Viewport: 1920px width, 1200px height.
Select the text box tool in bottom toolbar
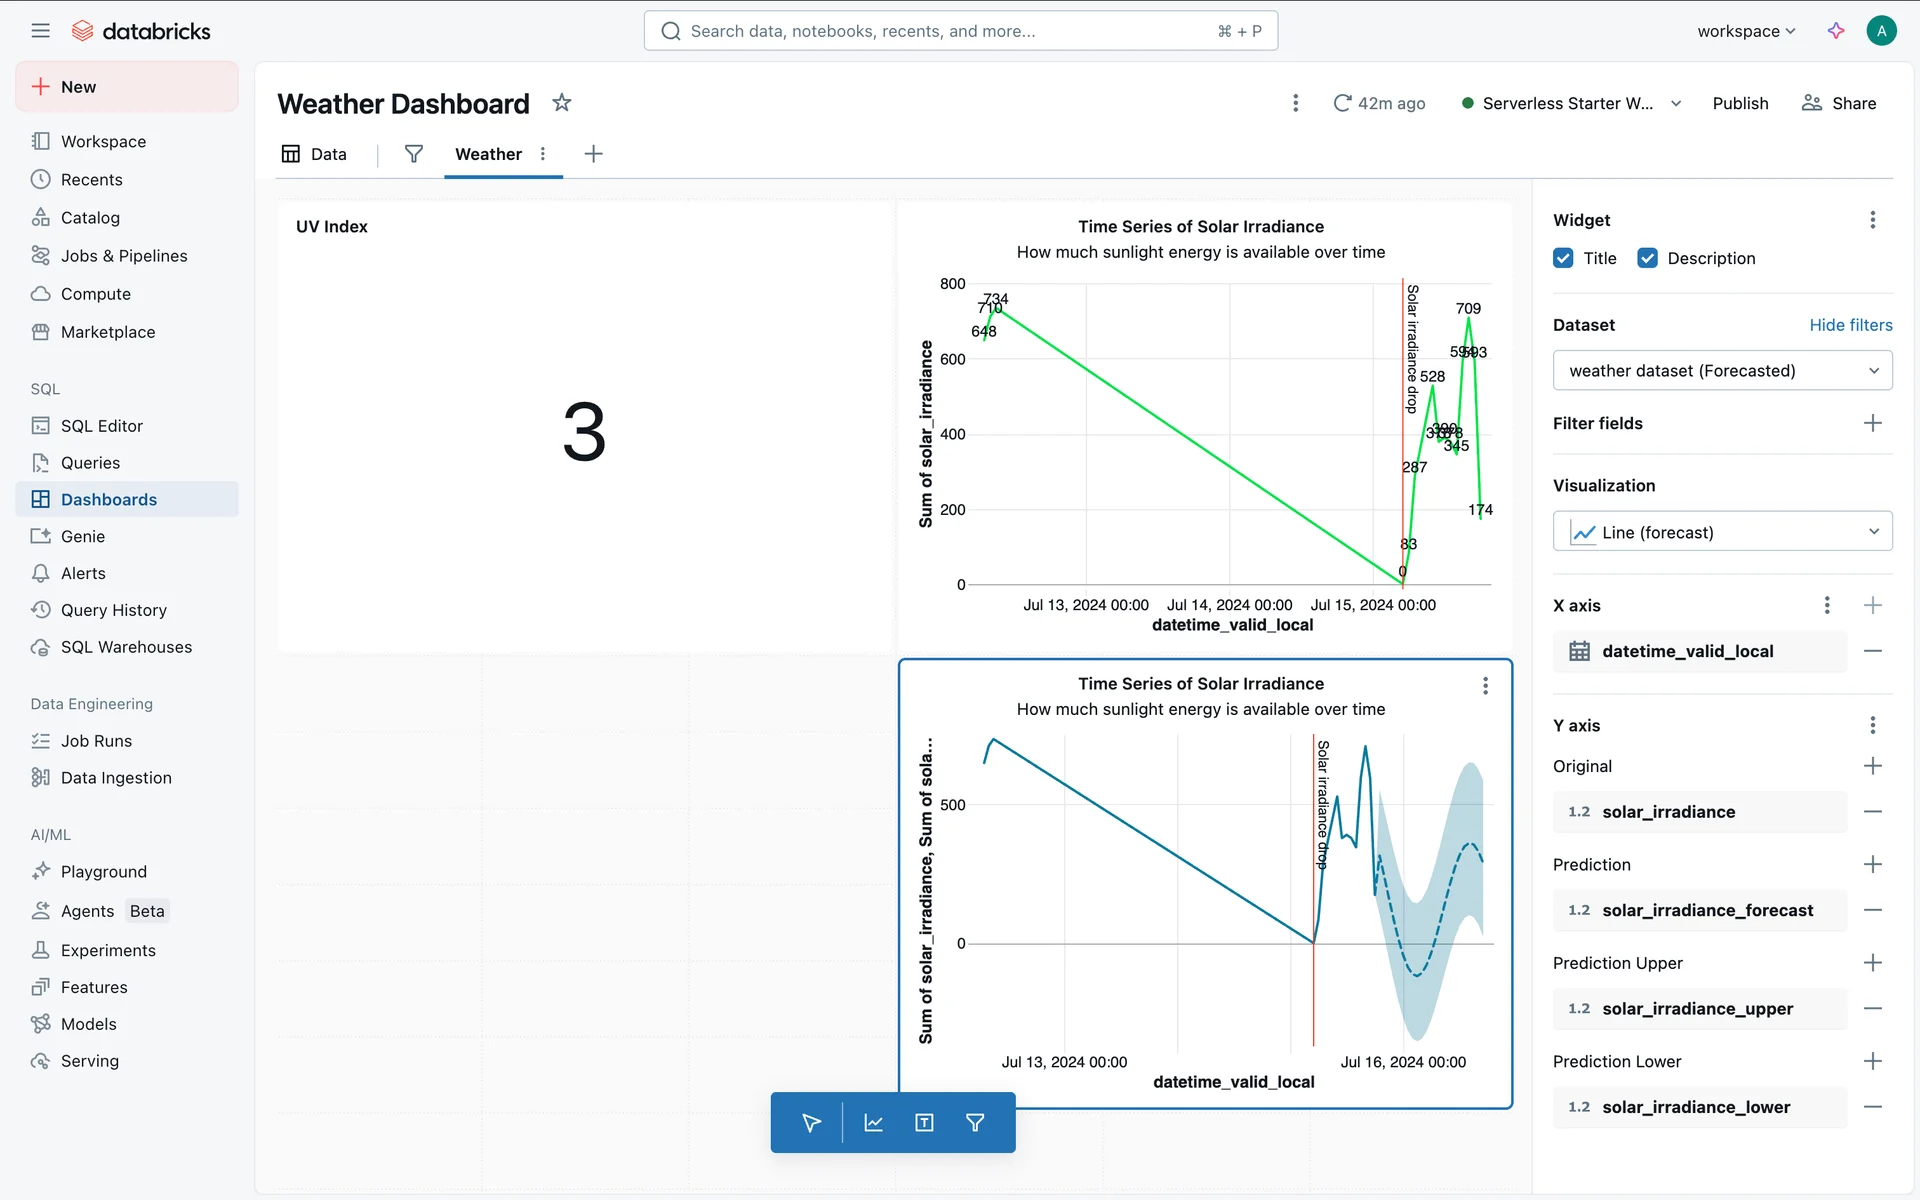tap(924, 1123)
